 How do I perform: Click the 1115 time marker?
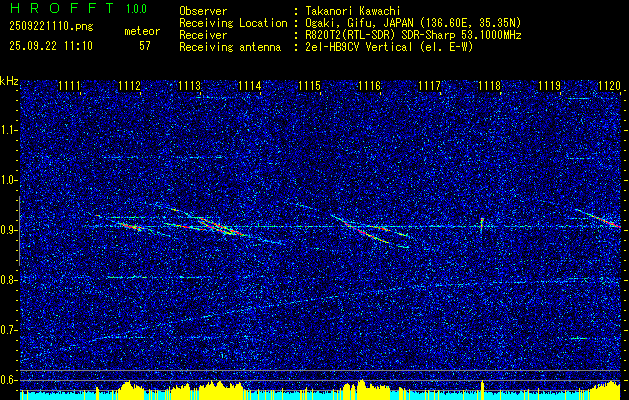[x=310, y=85]
